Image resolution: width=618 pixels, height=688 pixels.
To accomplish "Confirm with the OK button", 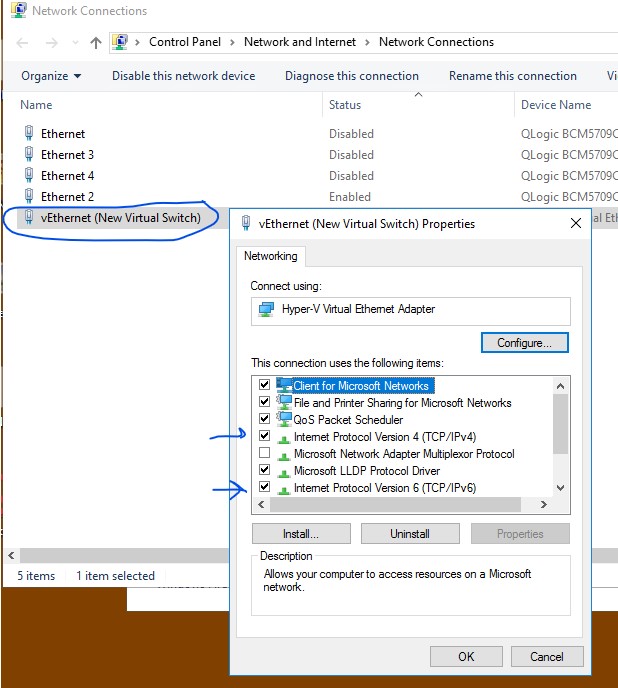I will (x=466, y=656).
